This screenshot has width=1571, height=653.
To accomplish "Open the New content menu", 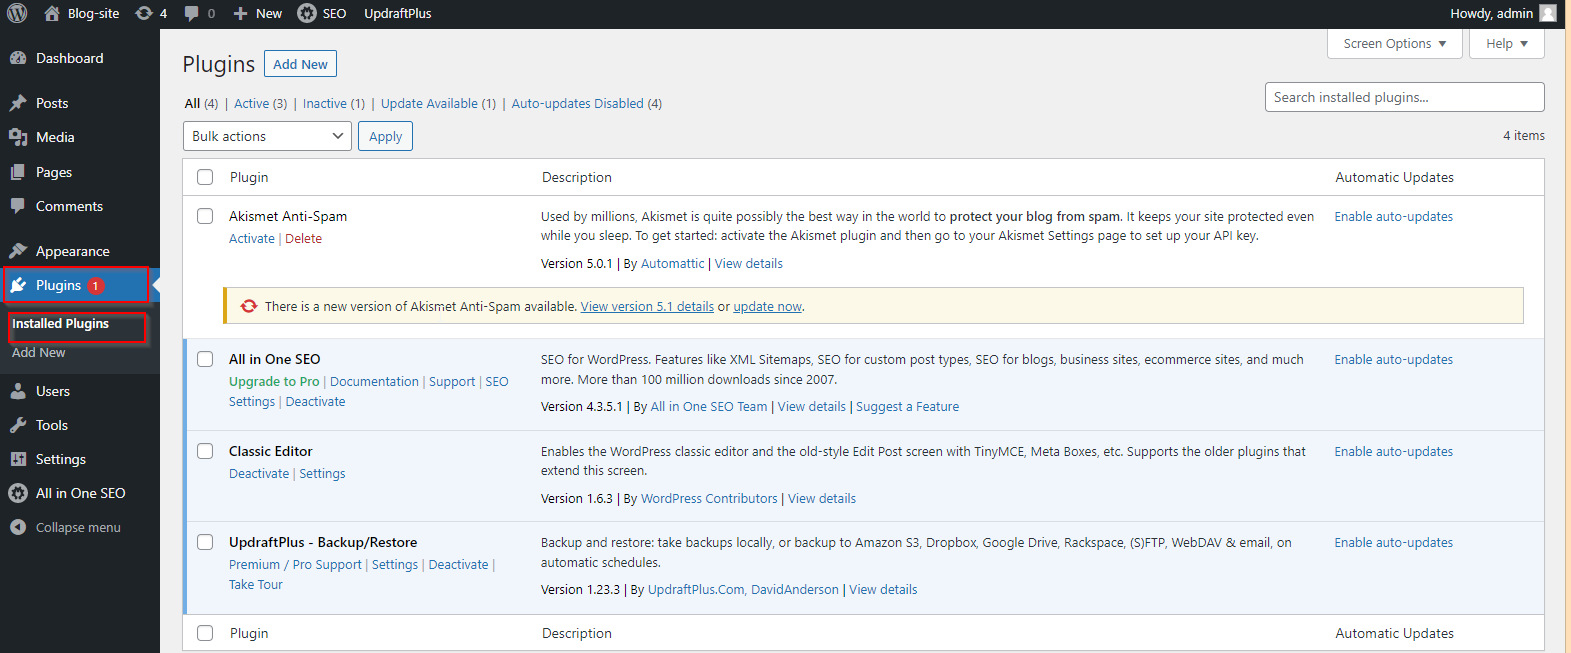I will [258, 13].
